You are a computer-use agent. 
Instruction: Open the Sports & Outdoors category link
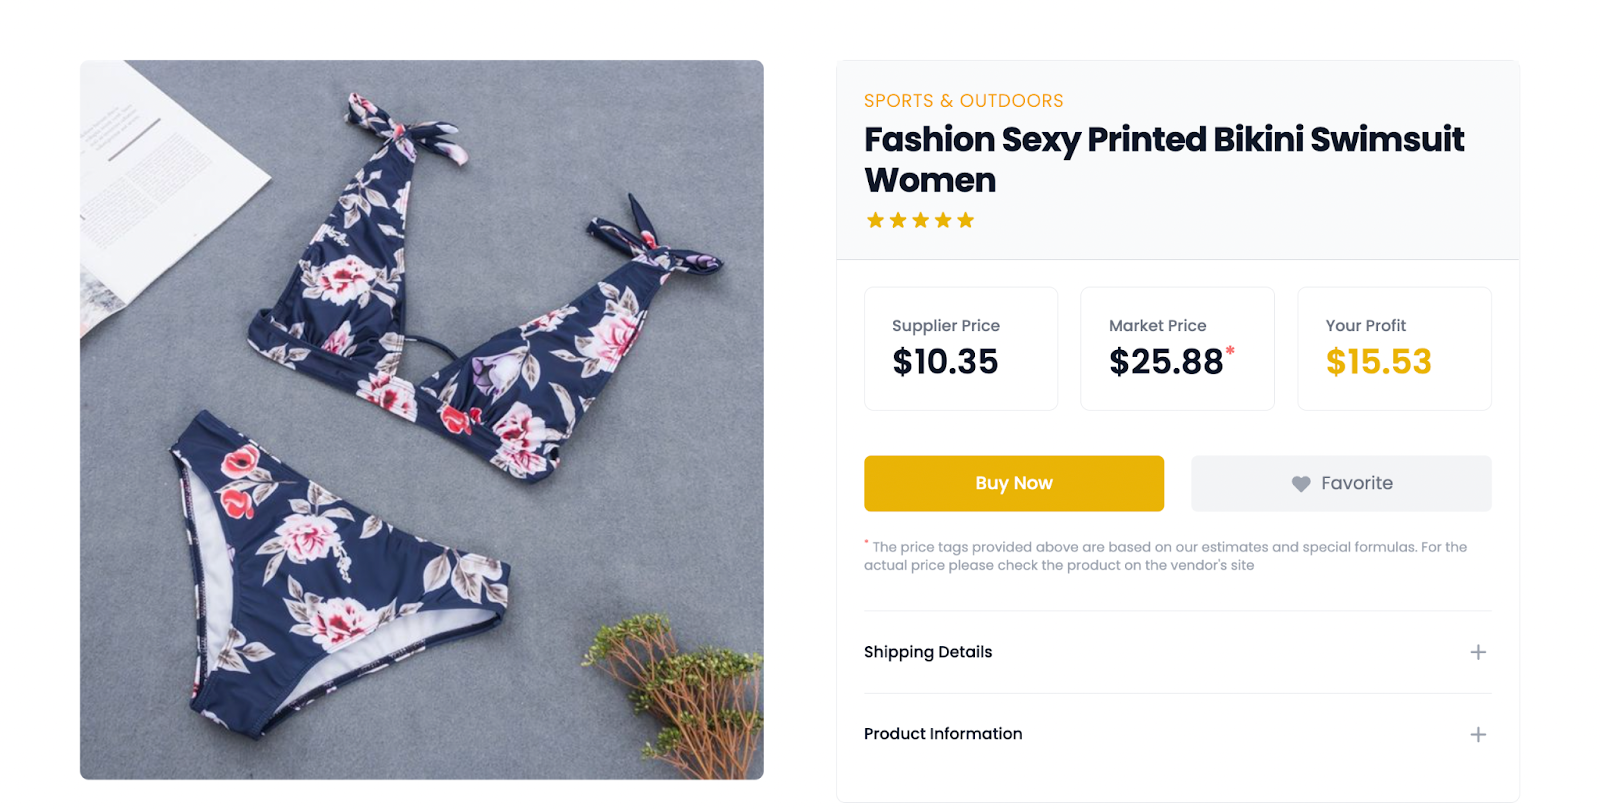click(x=963, y=101)
